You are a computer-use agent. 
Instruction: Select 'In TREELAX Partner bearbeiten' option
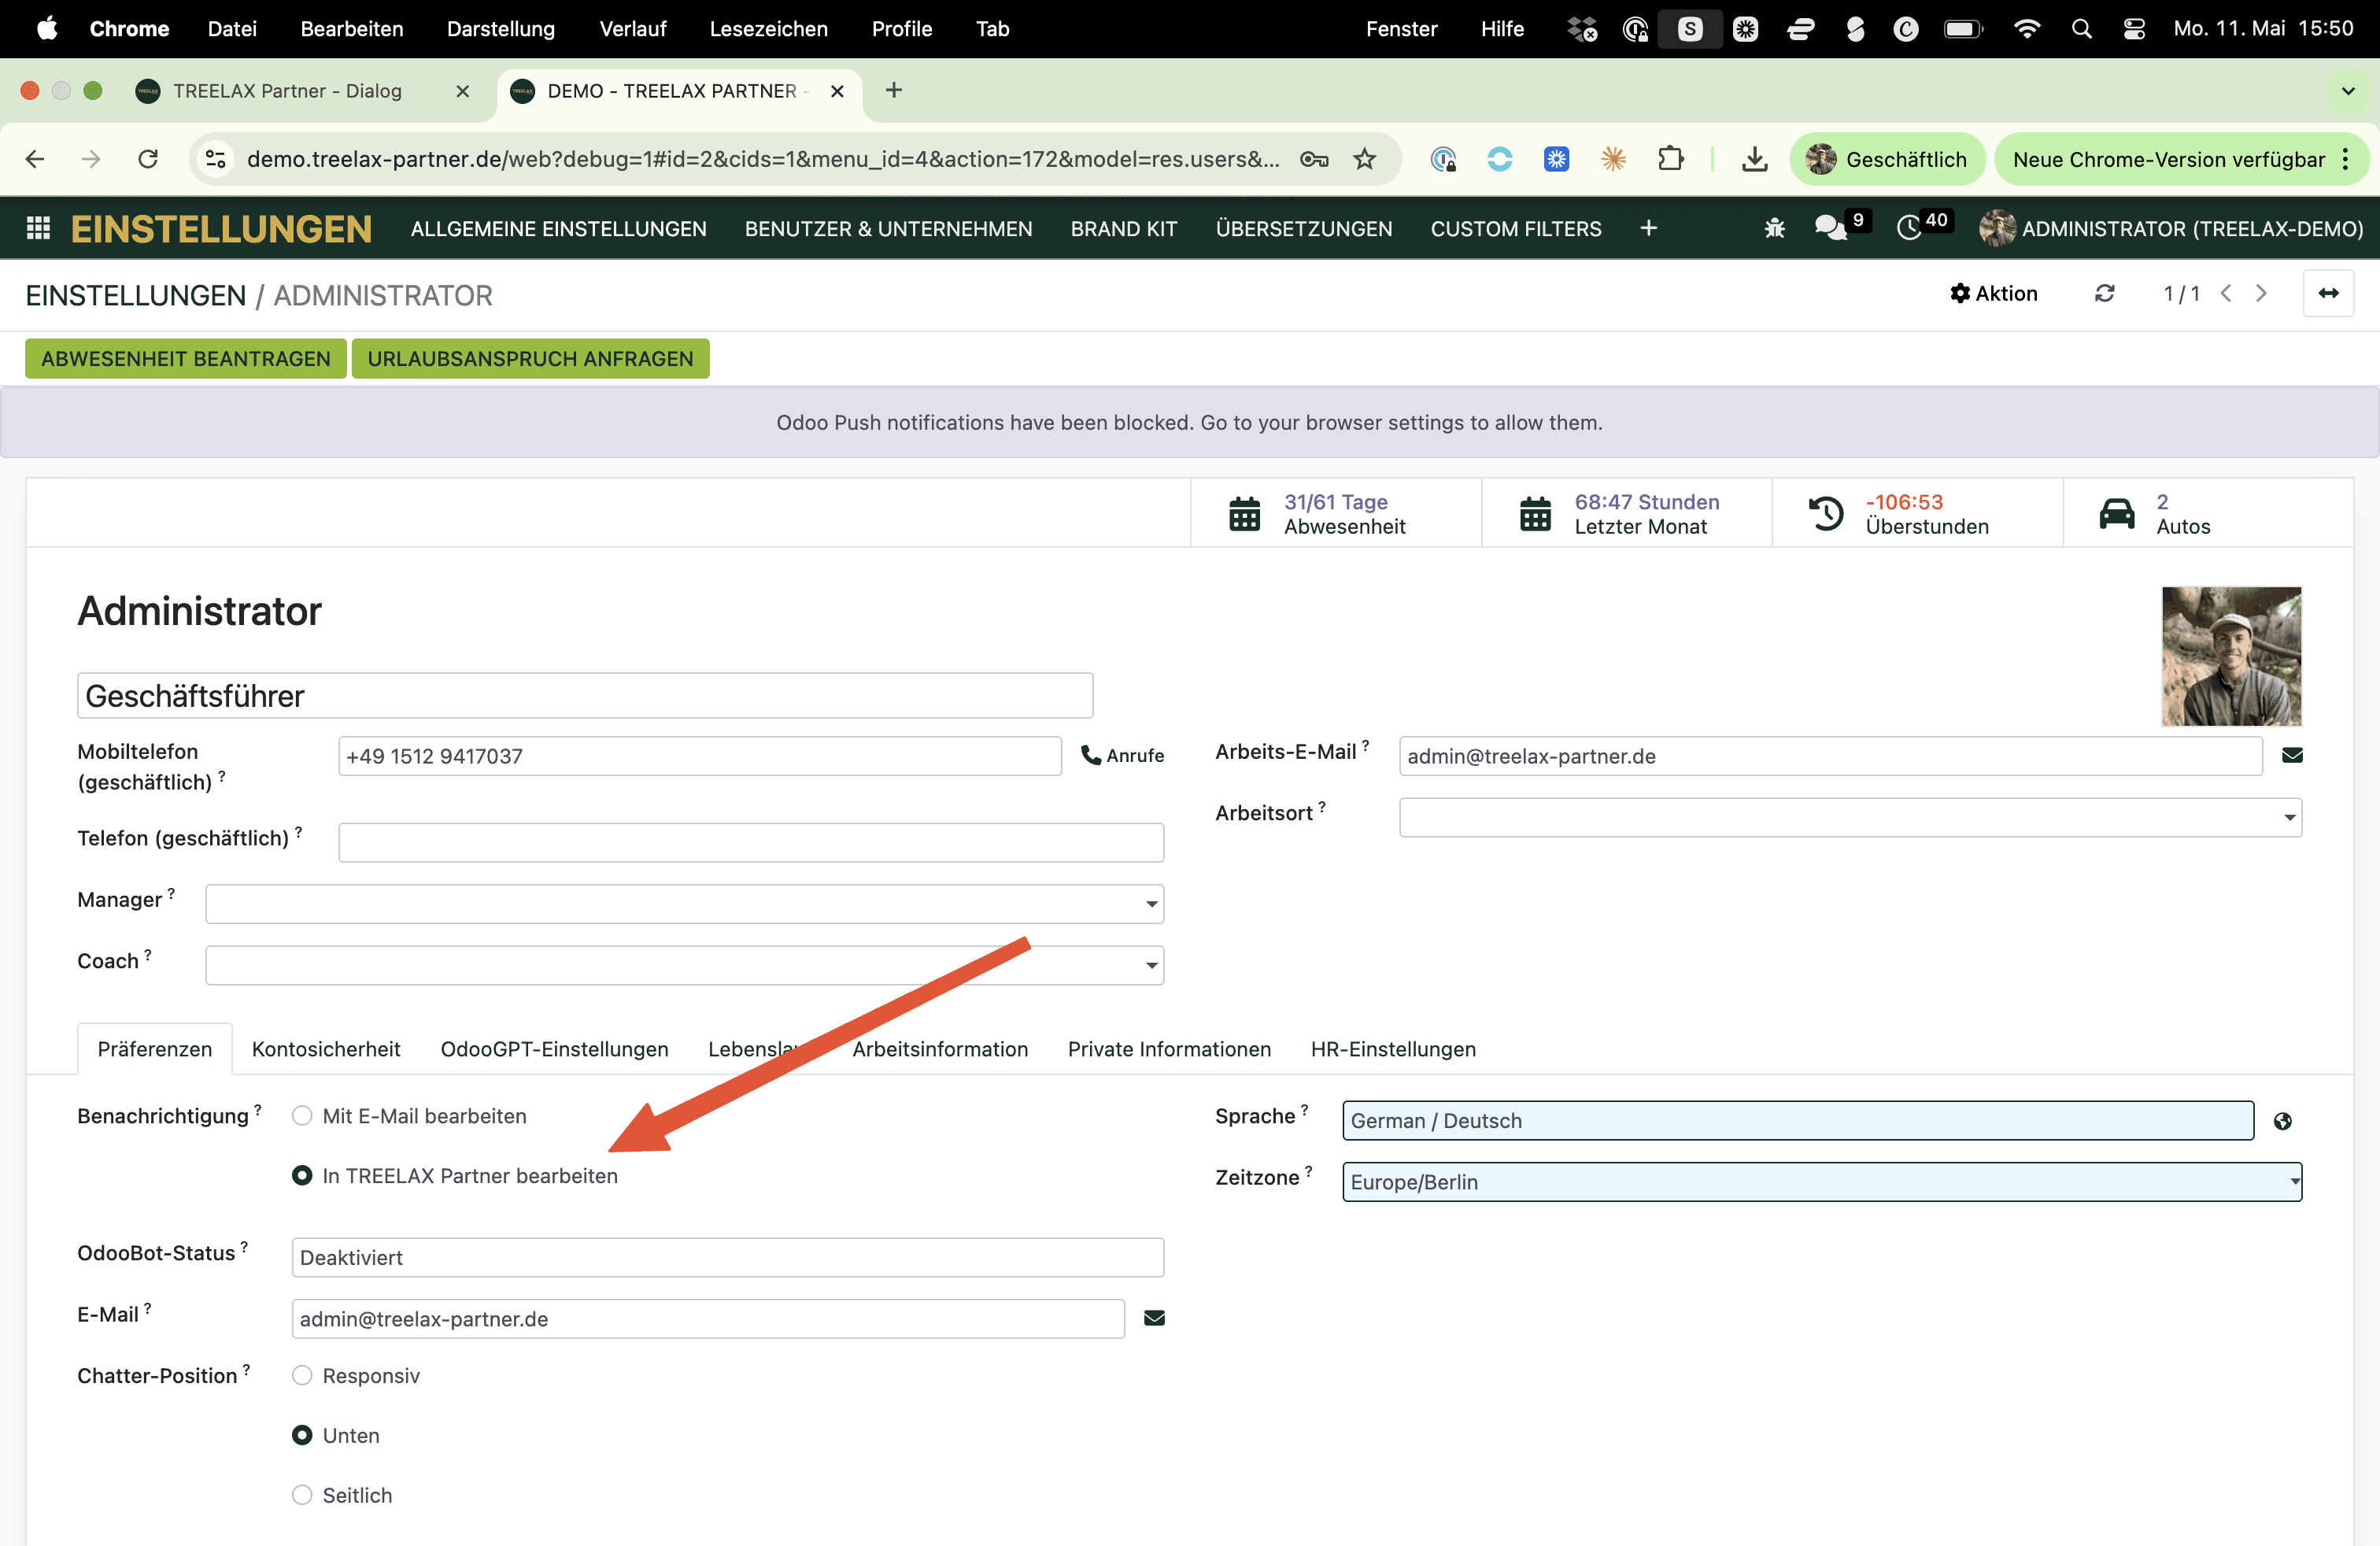click(302, 1176)
